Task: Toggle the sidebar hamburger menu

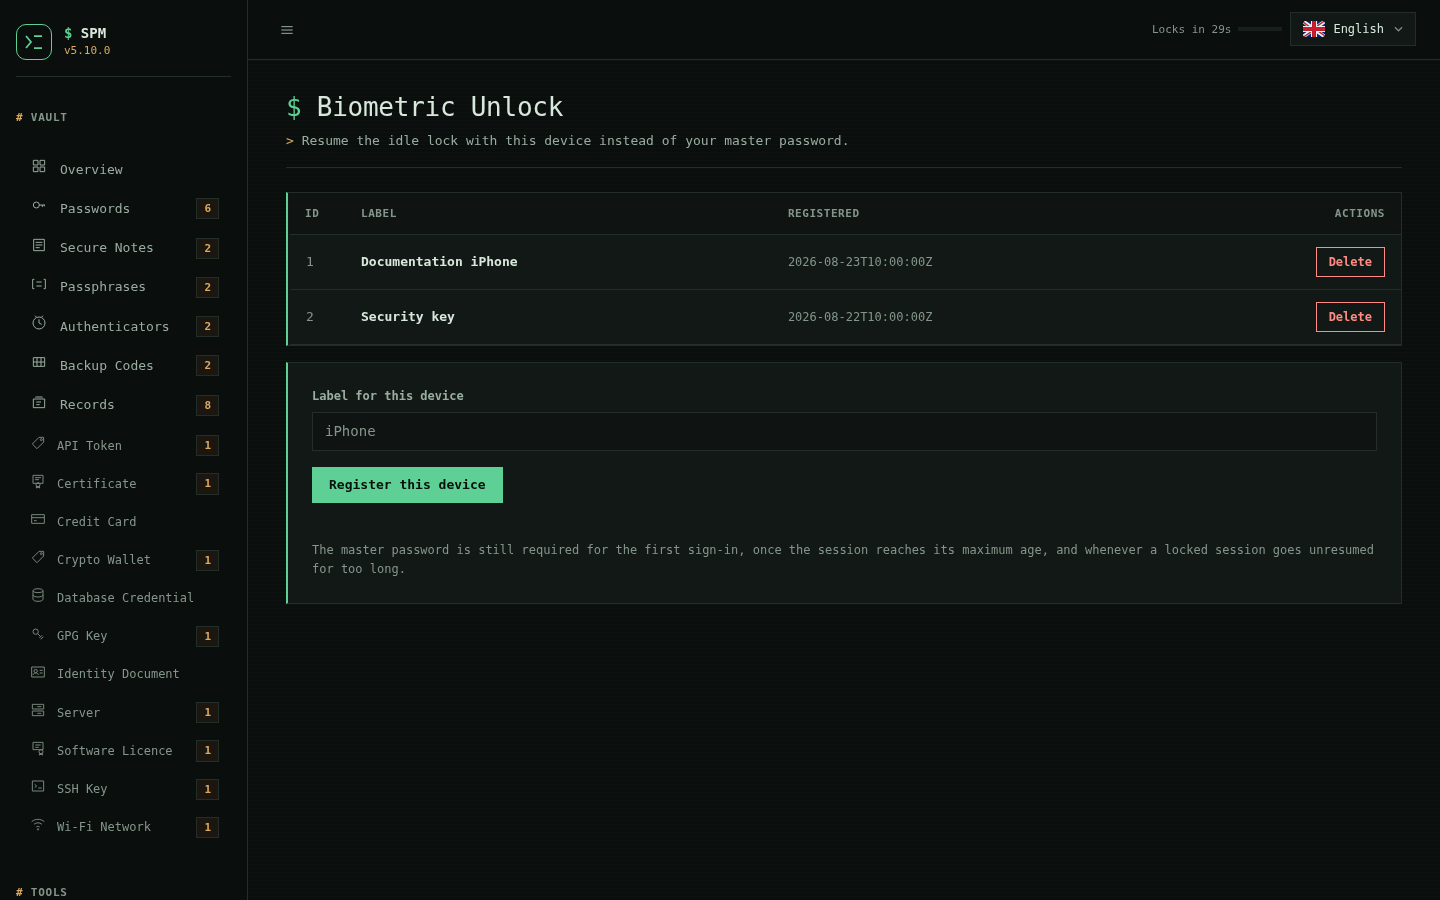Action: click(287, 30)
